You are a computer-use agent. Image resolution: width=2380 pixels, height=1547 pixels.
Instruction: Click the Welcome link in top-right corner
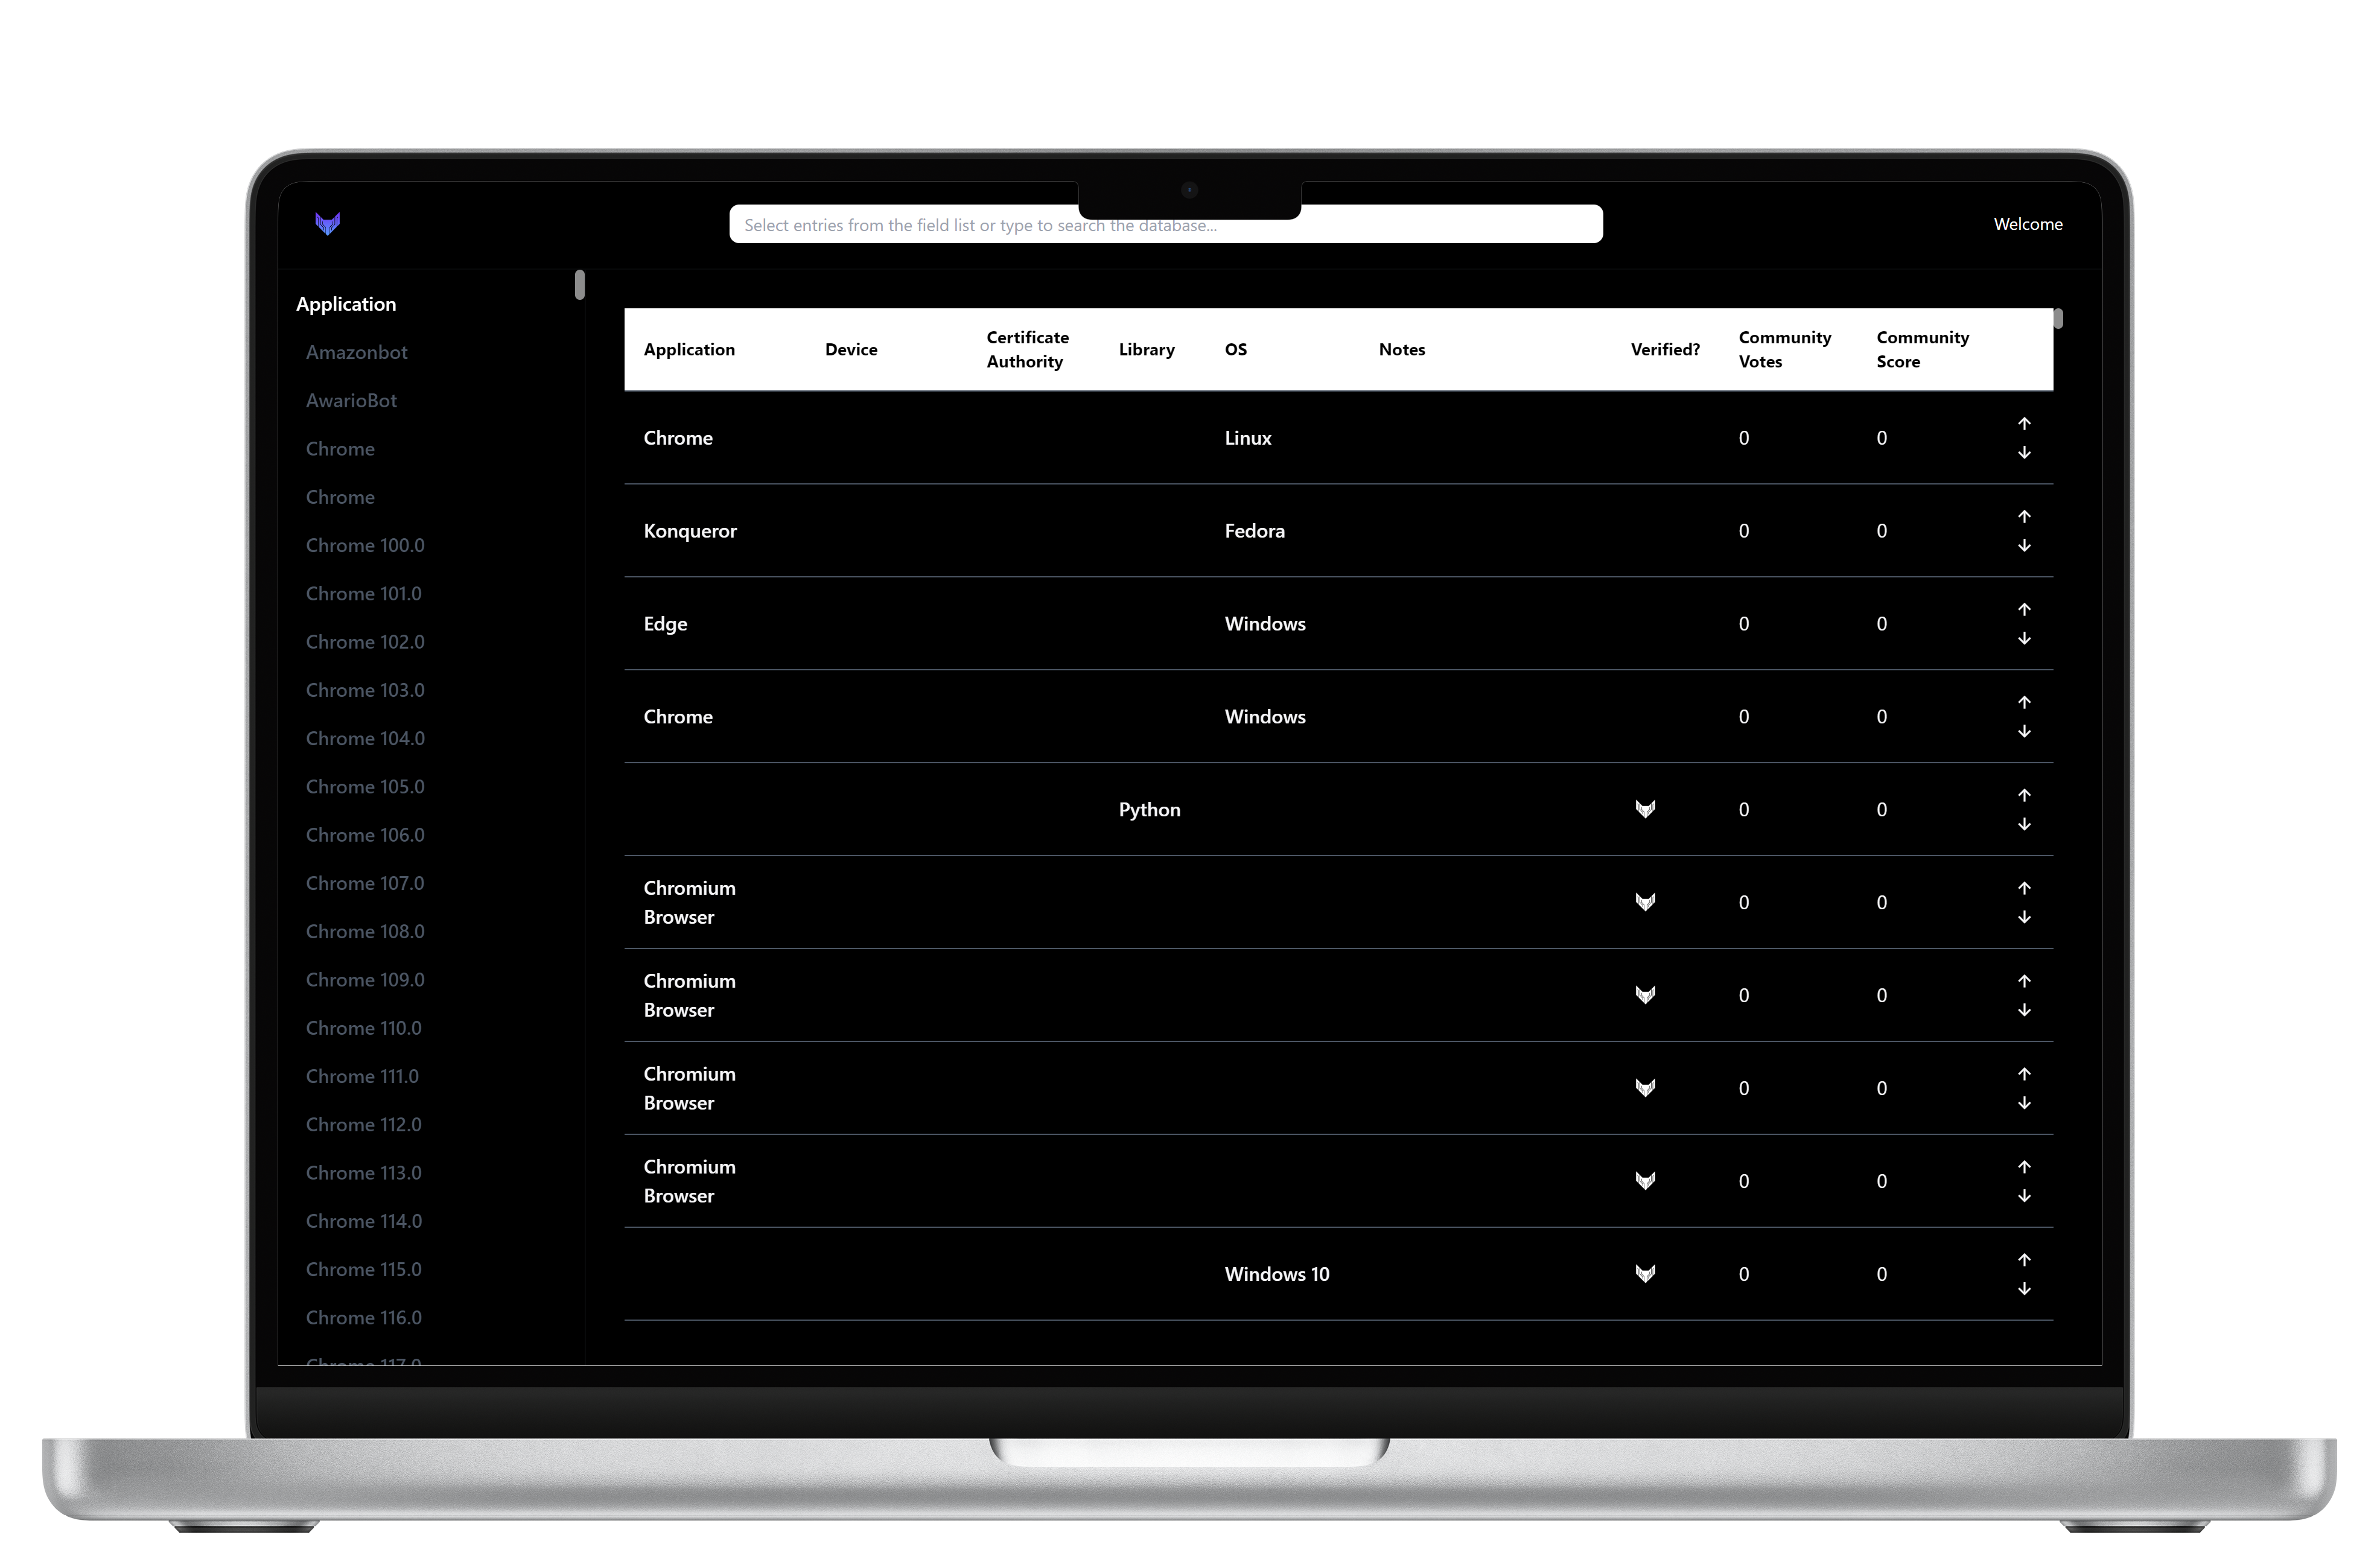[x=2028, y=222]
